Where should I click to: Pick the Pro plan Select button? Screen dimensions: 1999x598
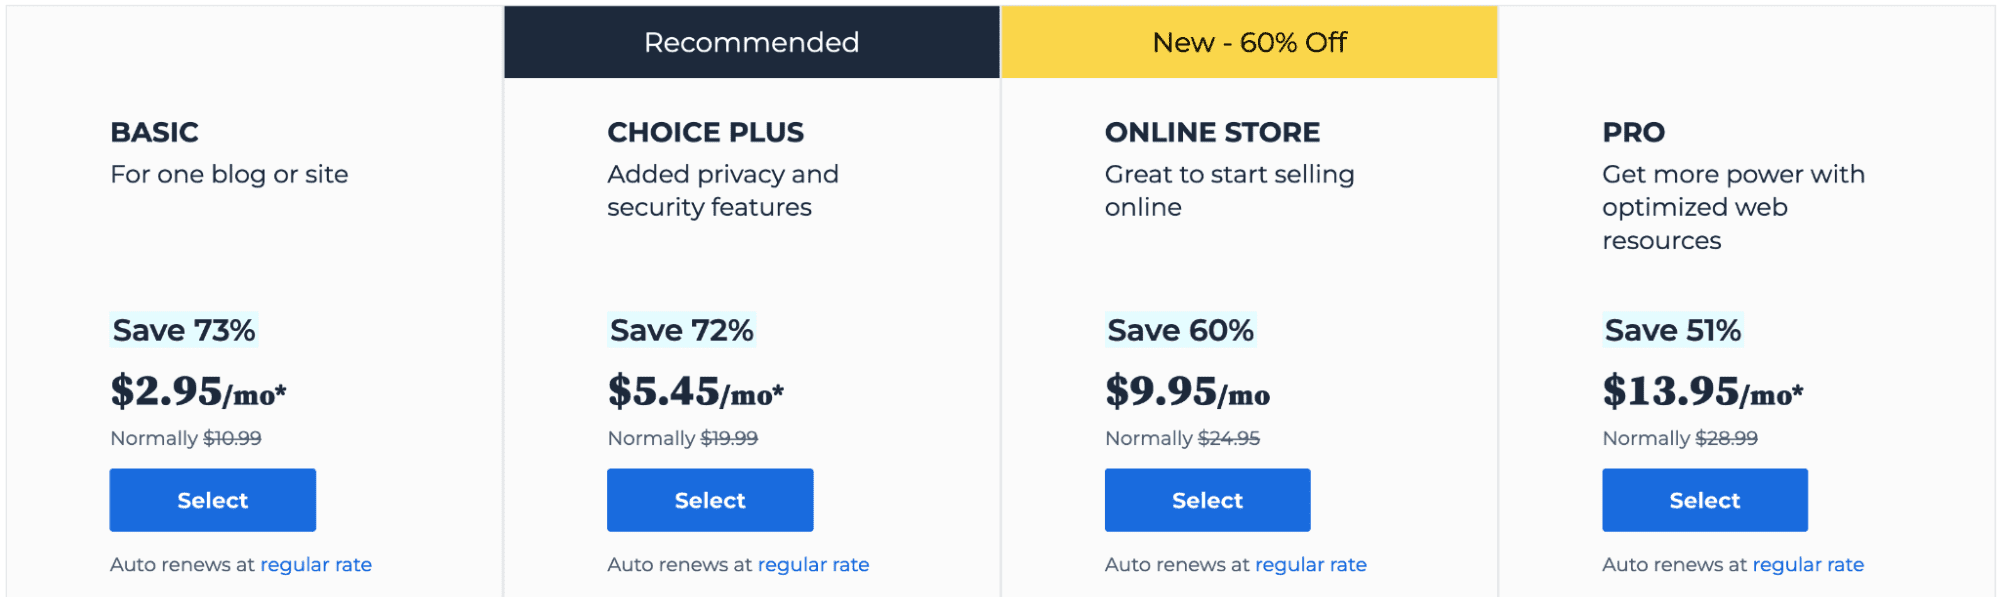click(1704, 500)
